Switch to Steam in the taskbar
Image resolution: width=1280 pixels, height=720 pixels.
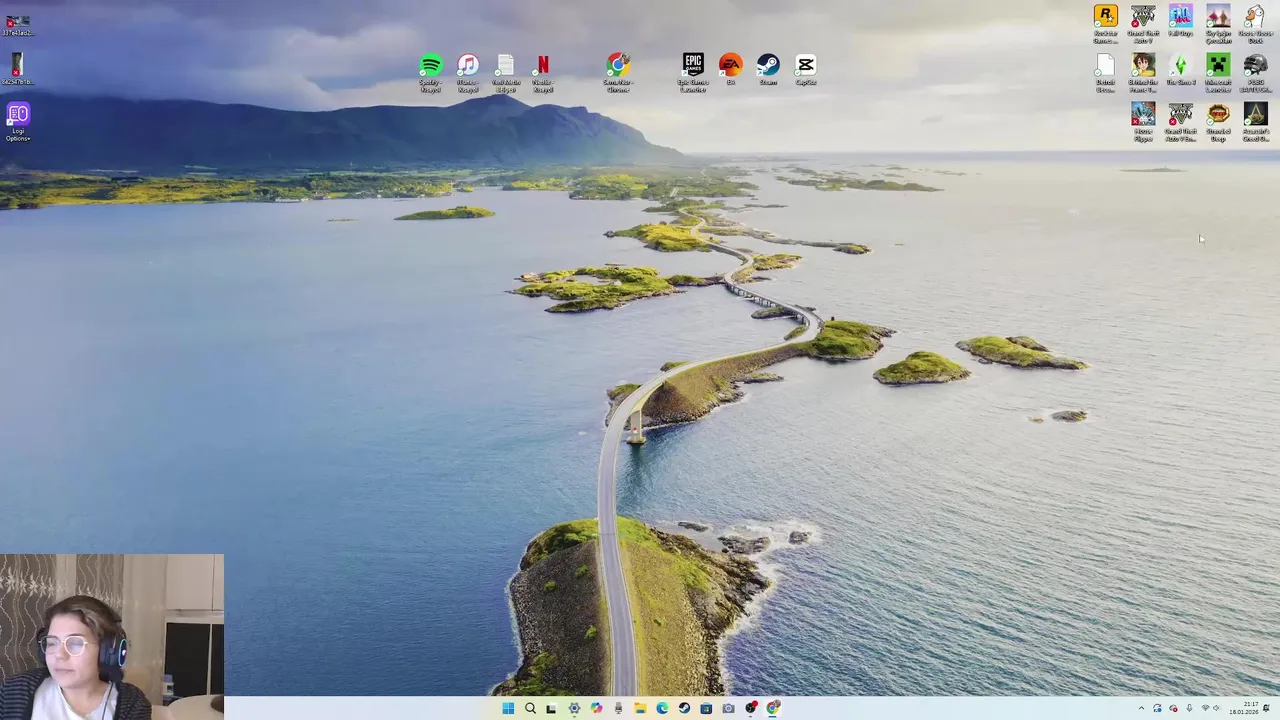tap(684, 708)
